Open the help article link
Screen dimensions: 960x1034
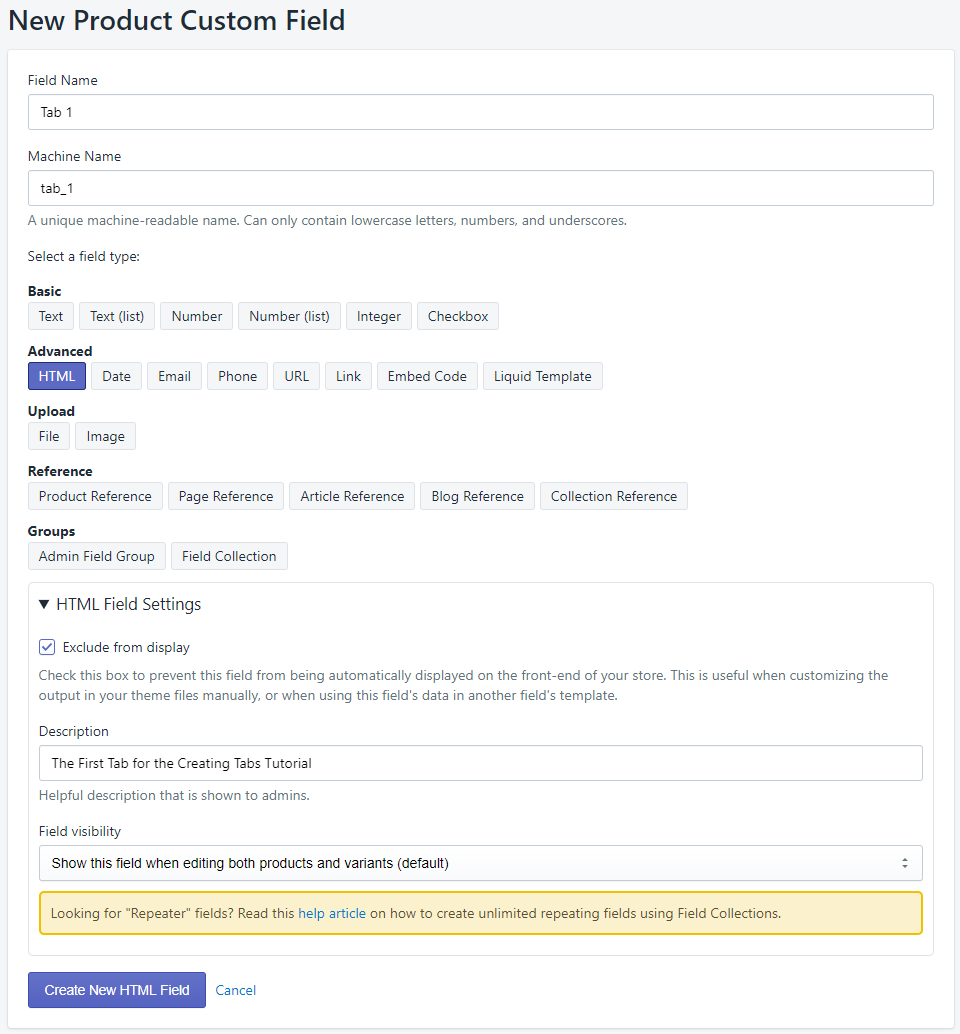pos(332,913)
